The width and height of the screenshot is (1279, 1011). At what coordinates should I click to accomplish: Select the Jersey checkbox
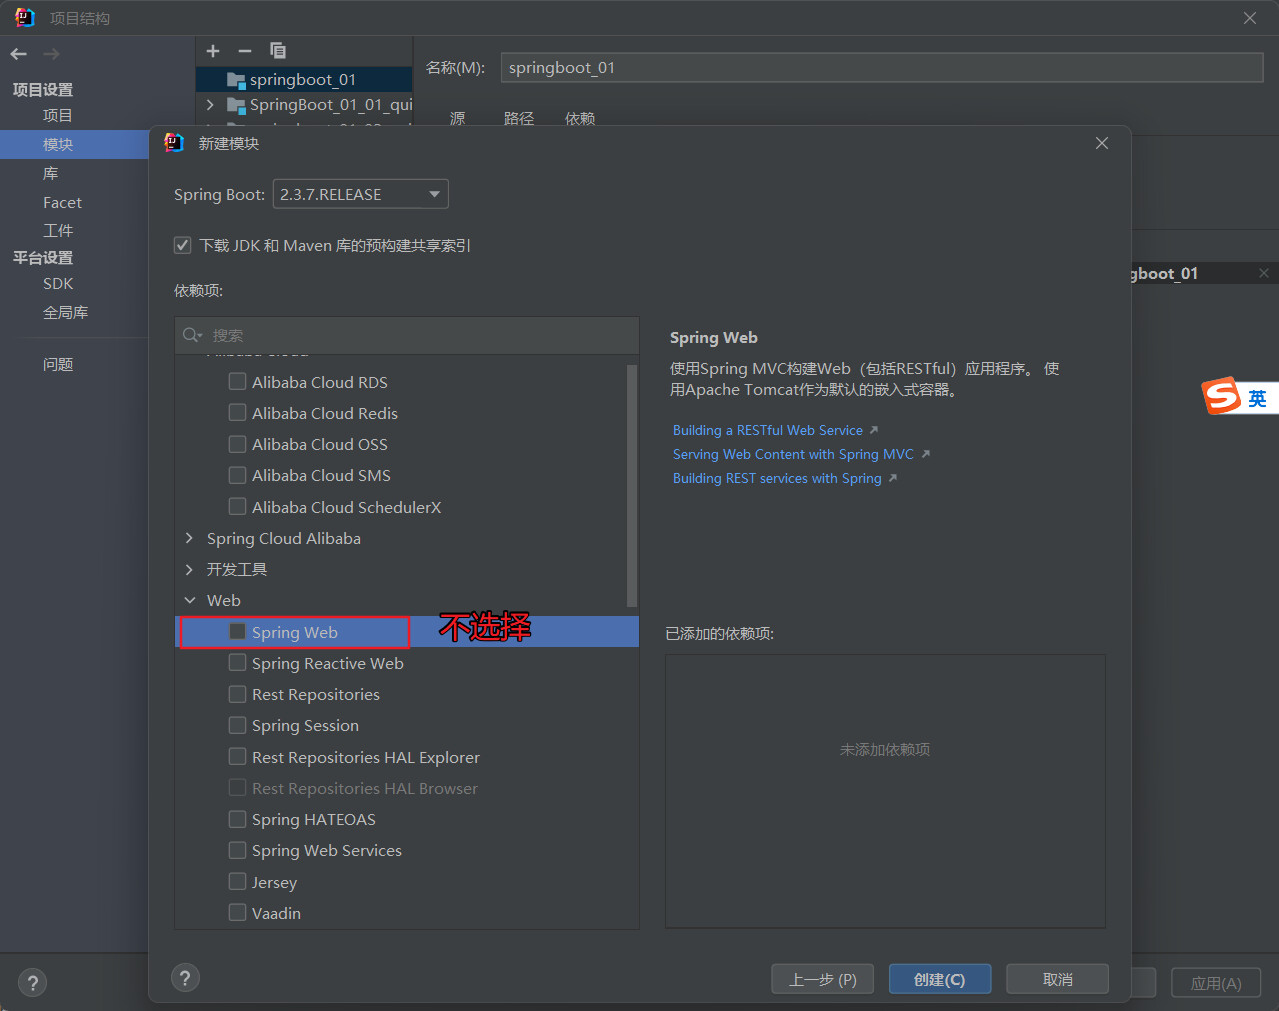[x=237, y=881]
